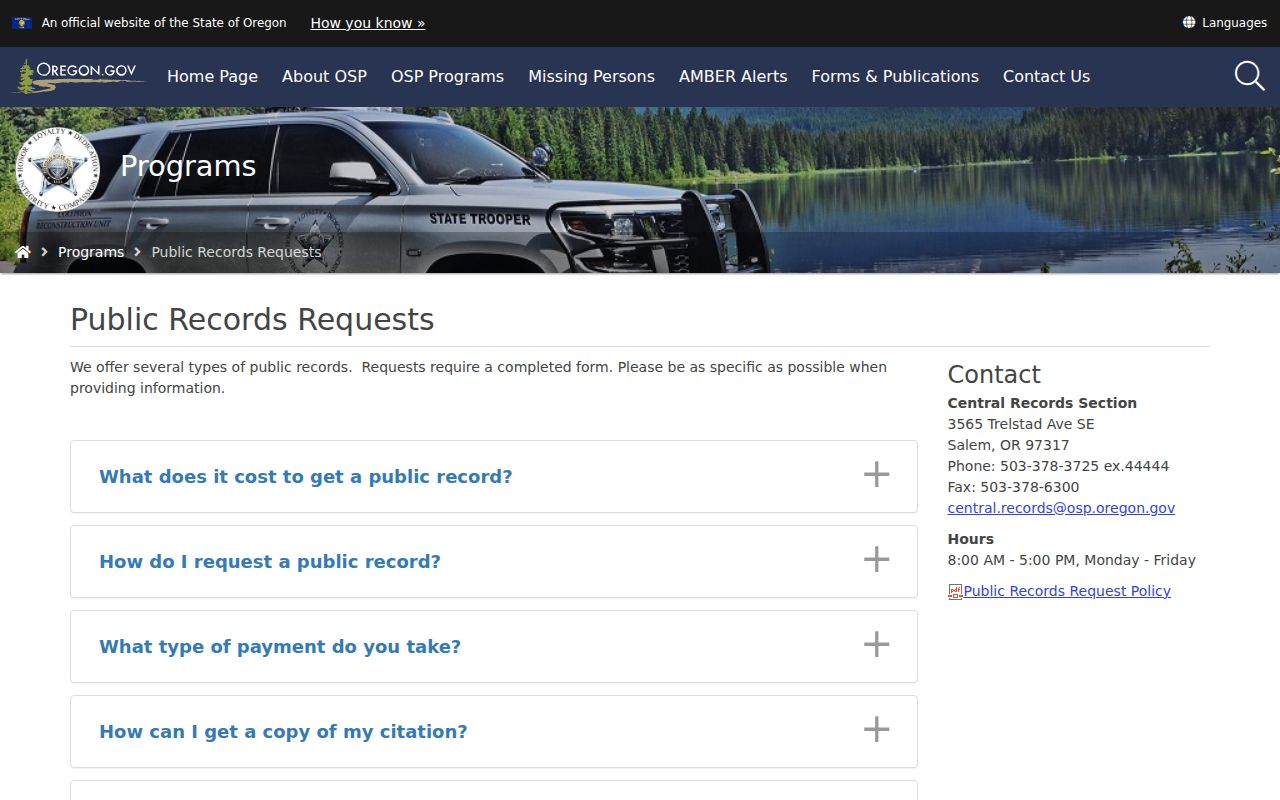Image resolution: width=1280 pixels, height=800 pixels.
Task: Open 'How can I get a copy of my citation?'
Action: point(494,732)
